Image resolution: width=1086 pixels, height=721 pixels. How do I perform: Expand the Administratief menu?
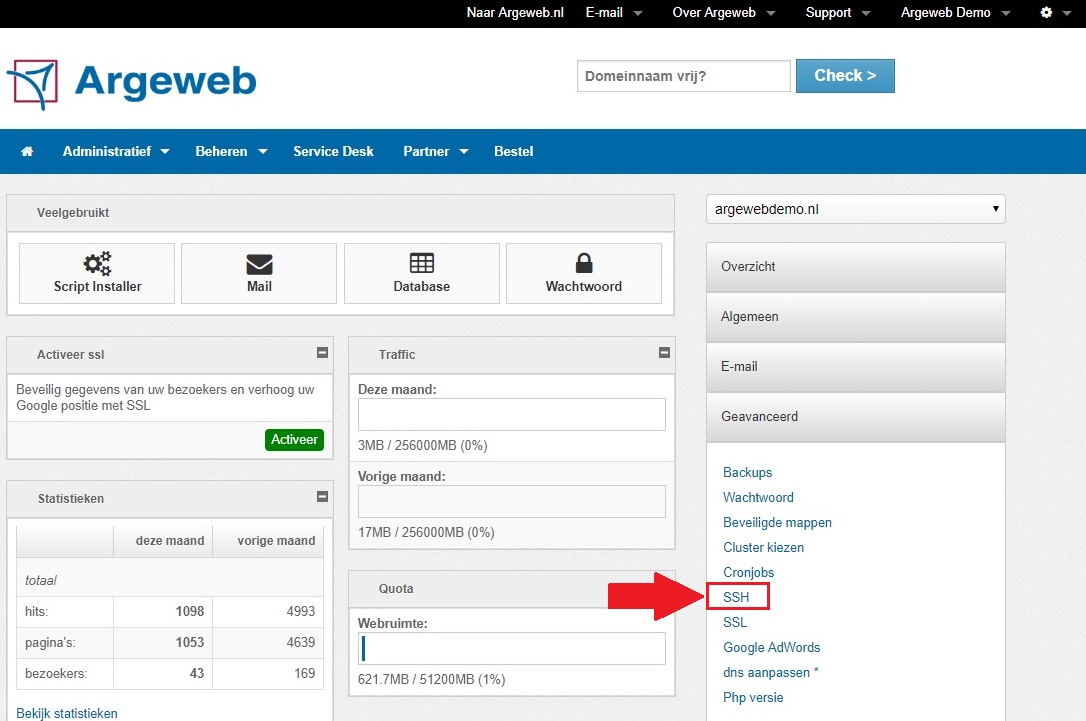pyautogui.click(x=116, y=151)
